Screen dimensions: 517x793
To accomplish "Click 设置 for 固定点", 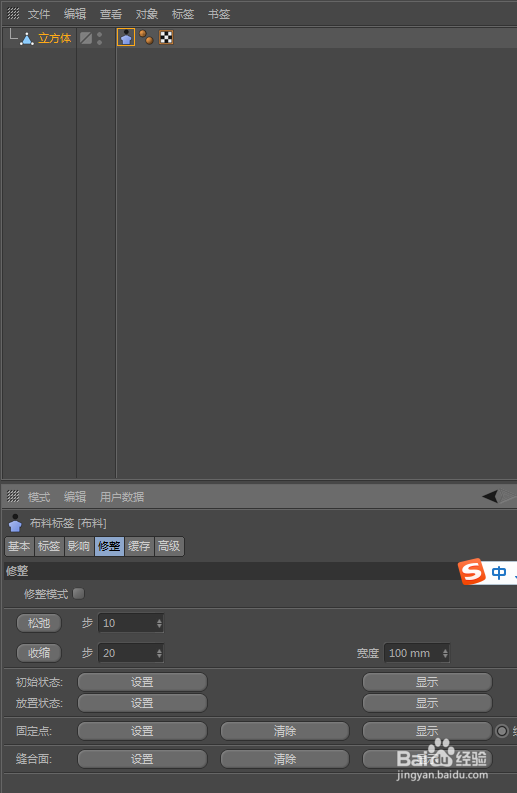I will tap(142, 731).
